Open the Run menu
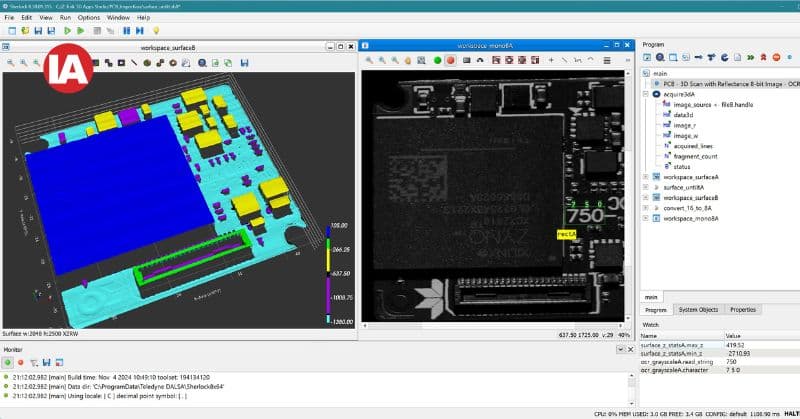Image resolution: width=800 pixels, height=419 pixels. [x=65, y=17]
